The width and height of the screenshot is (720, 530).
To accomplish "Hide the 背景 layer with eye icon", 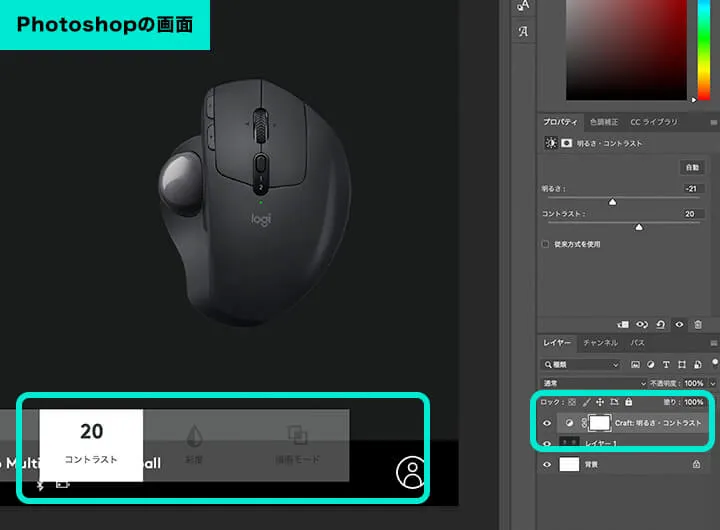I will click(547, 465).
